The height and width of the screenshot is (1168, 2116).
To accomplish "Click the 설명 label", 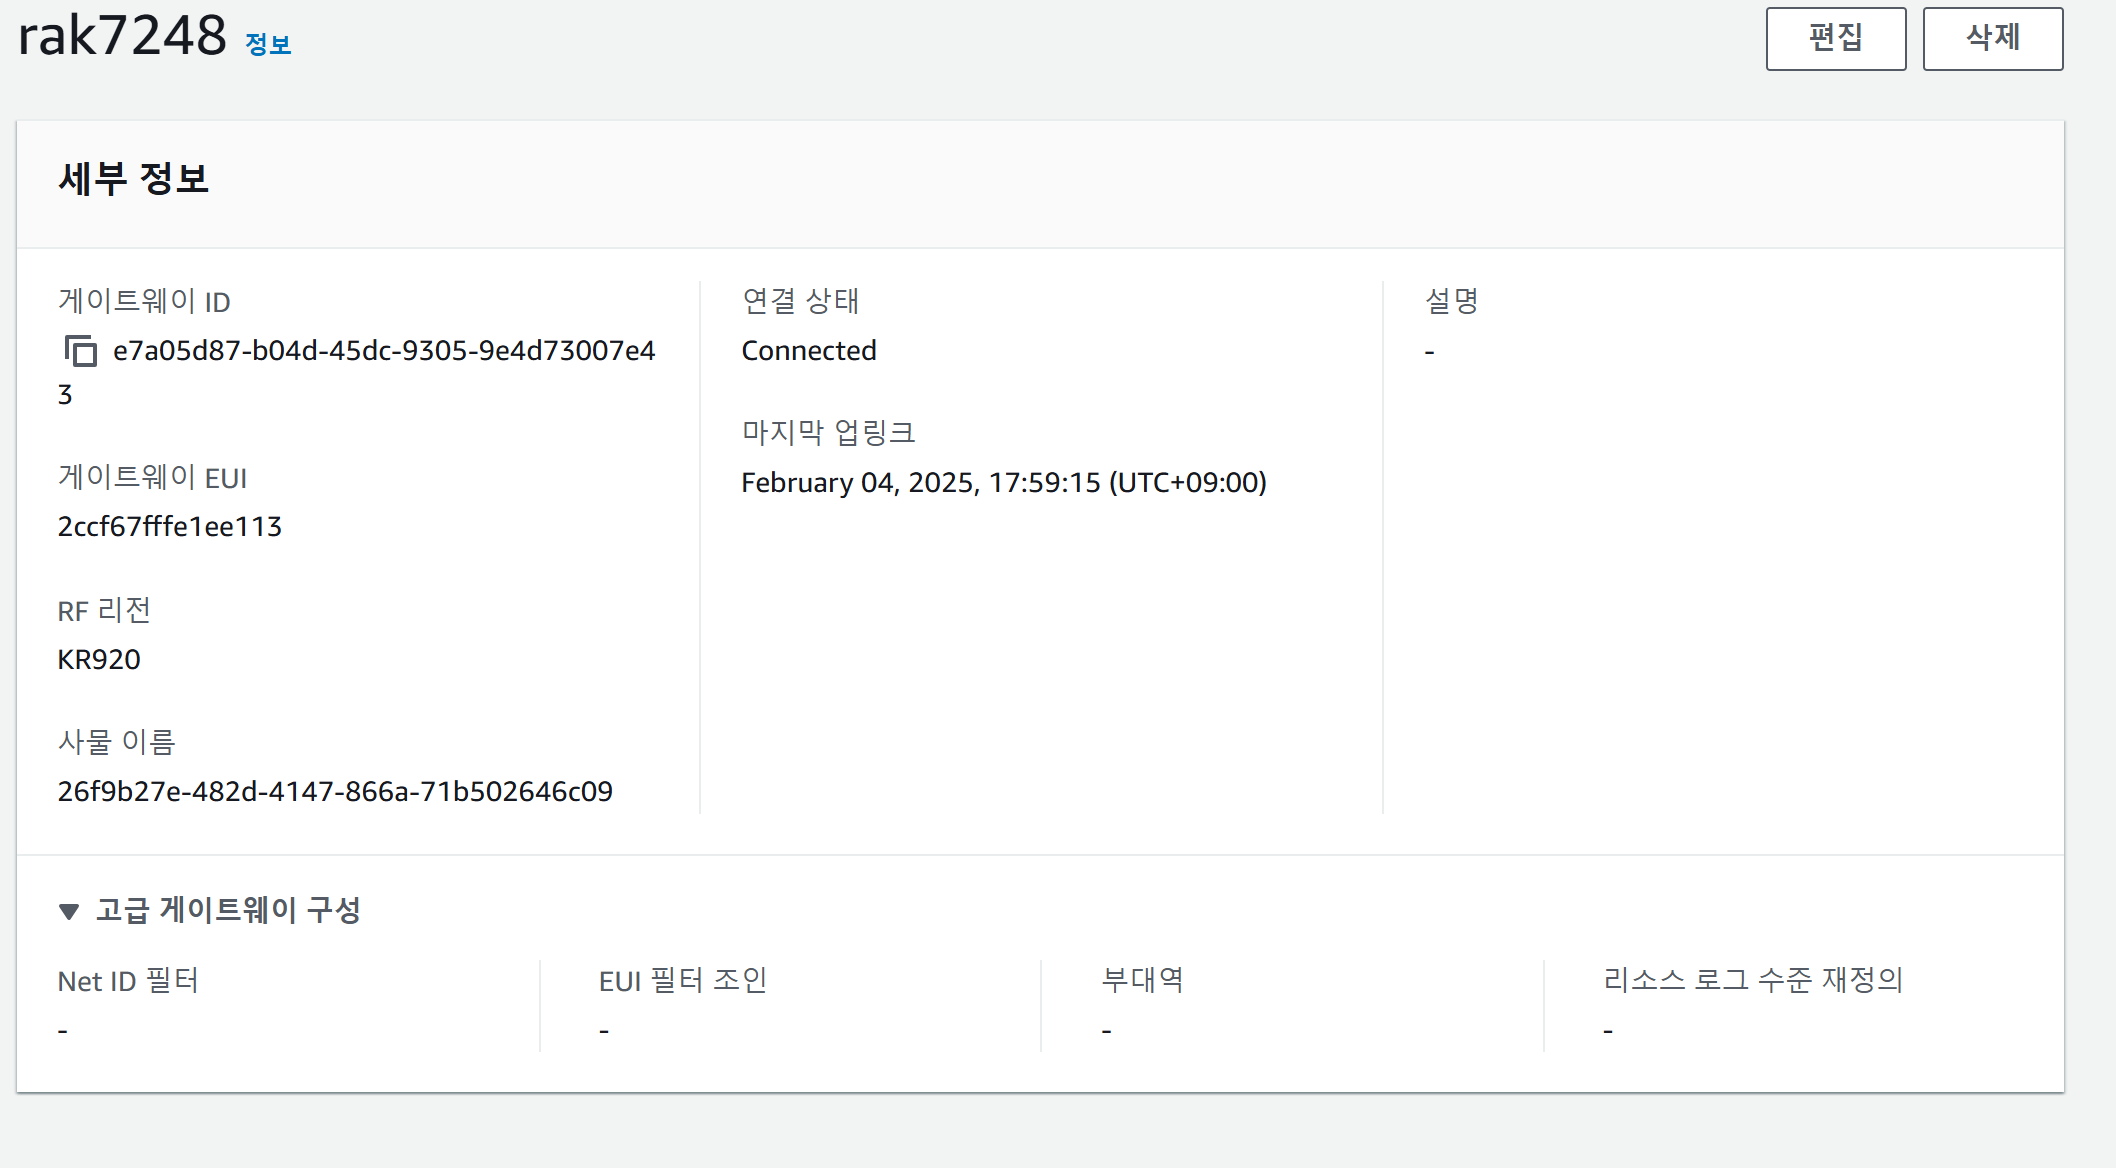I will pos(1451,301).
